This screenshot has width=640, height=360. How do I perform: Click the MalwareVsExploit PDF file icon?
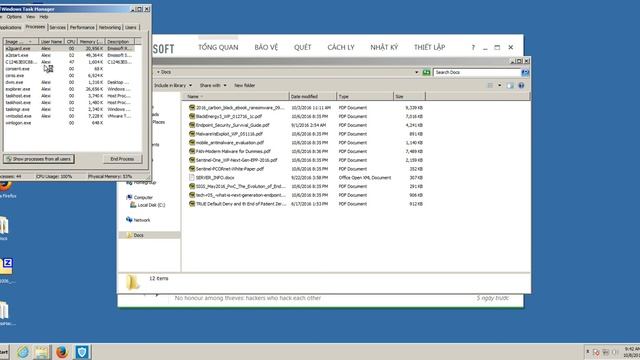tap(191, 133)
